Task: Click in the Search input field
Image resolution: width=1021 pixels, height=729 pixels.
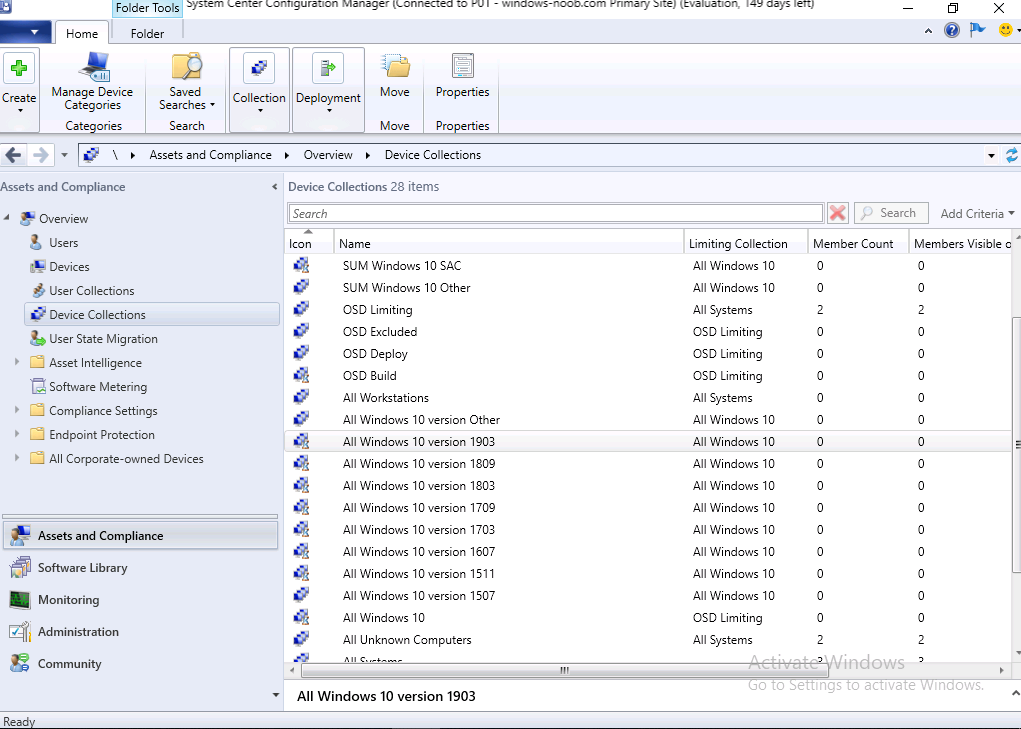Action: click(556, 213)
